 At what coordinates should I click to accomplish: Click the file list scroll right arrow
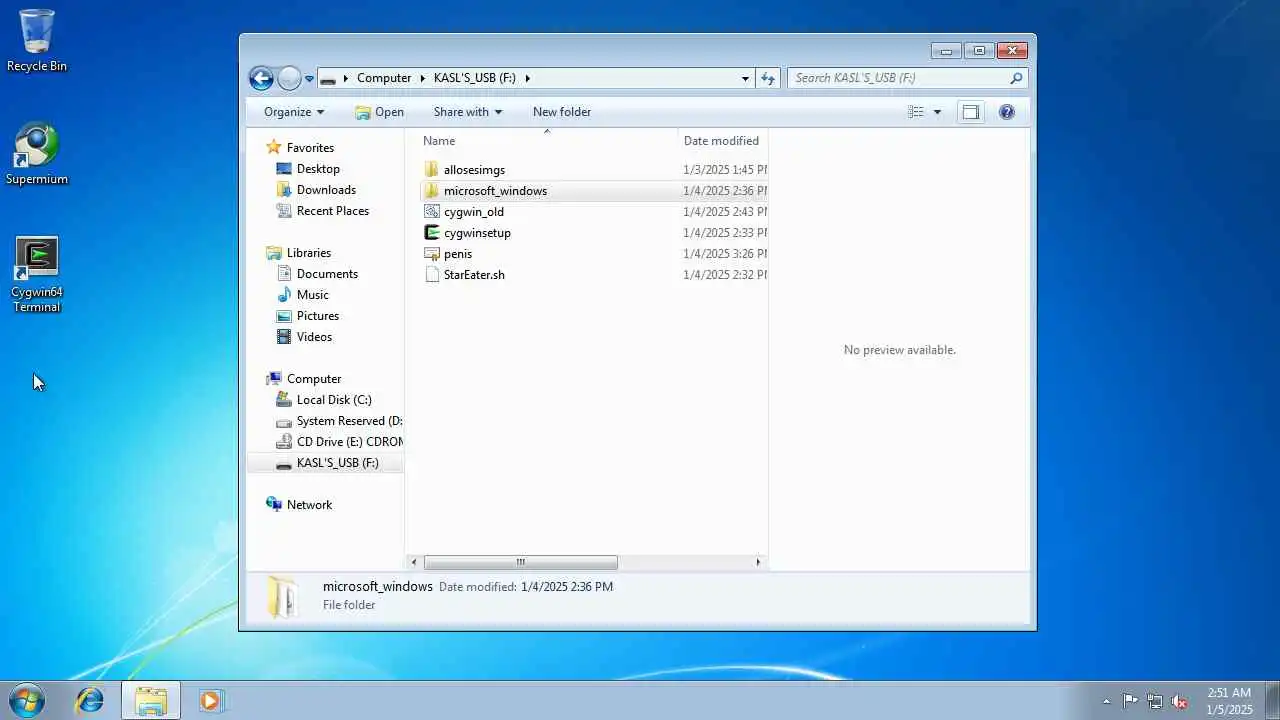(757, 562)
